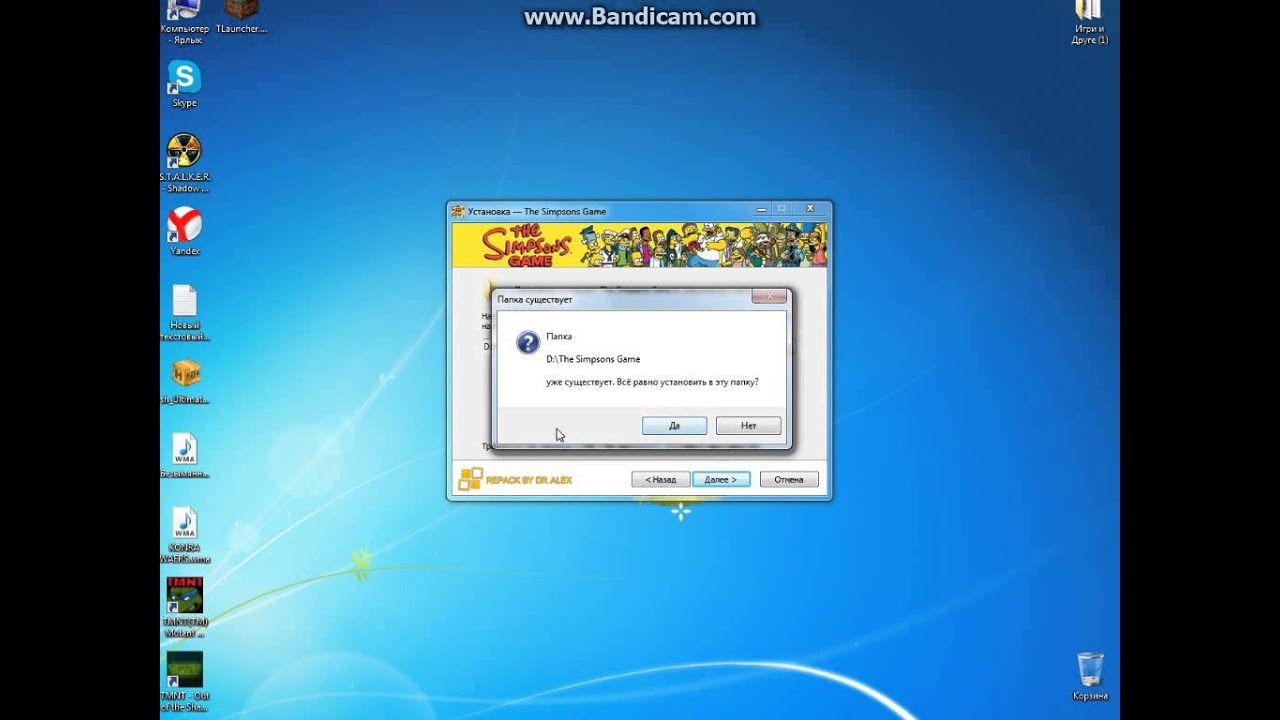
Task: Cancel setup with the Отмена button
Action: point(789,480)
